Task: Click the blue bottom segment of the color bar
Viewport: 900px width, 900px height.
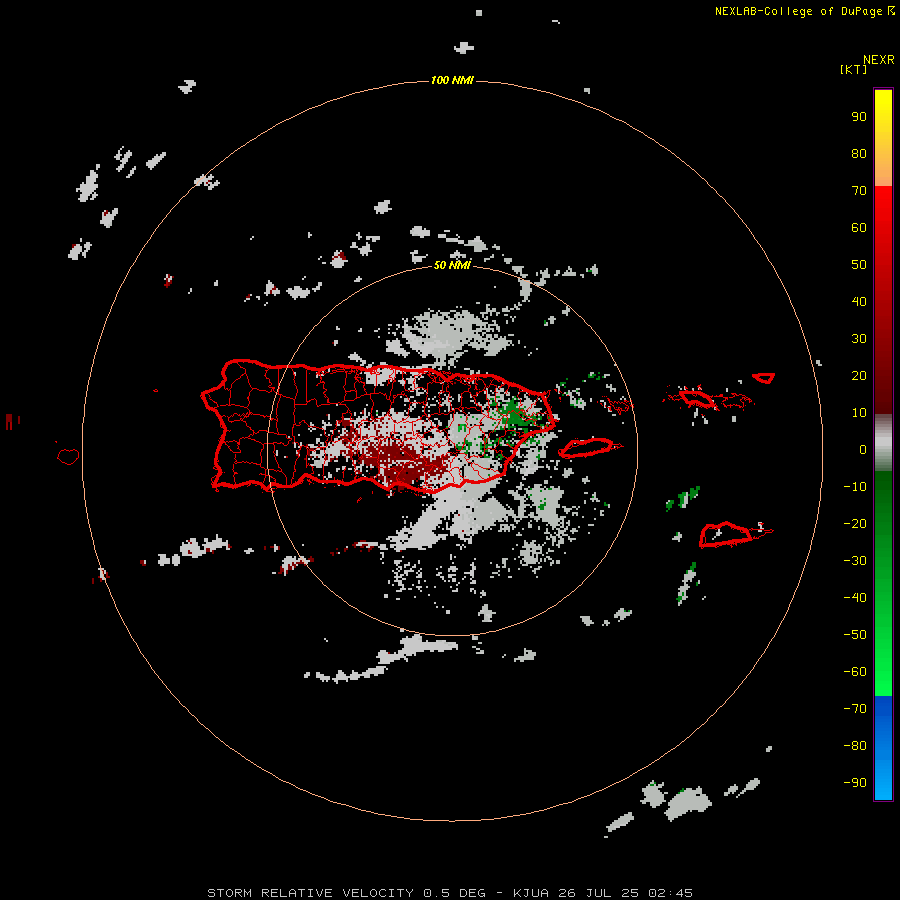Action: point(883,748)
